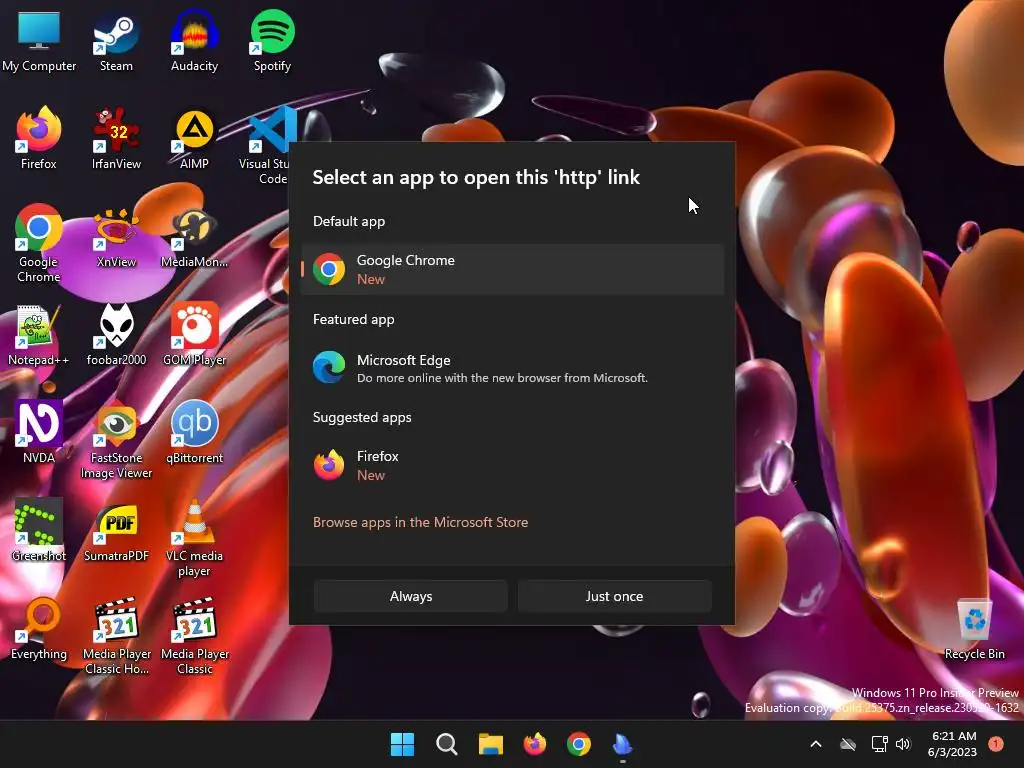Select the Recycle Bin icon
The height and width of the screenshot is (768, 1024).
974,630
